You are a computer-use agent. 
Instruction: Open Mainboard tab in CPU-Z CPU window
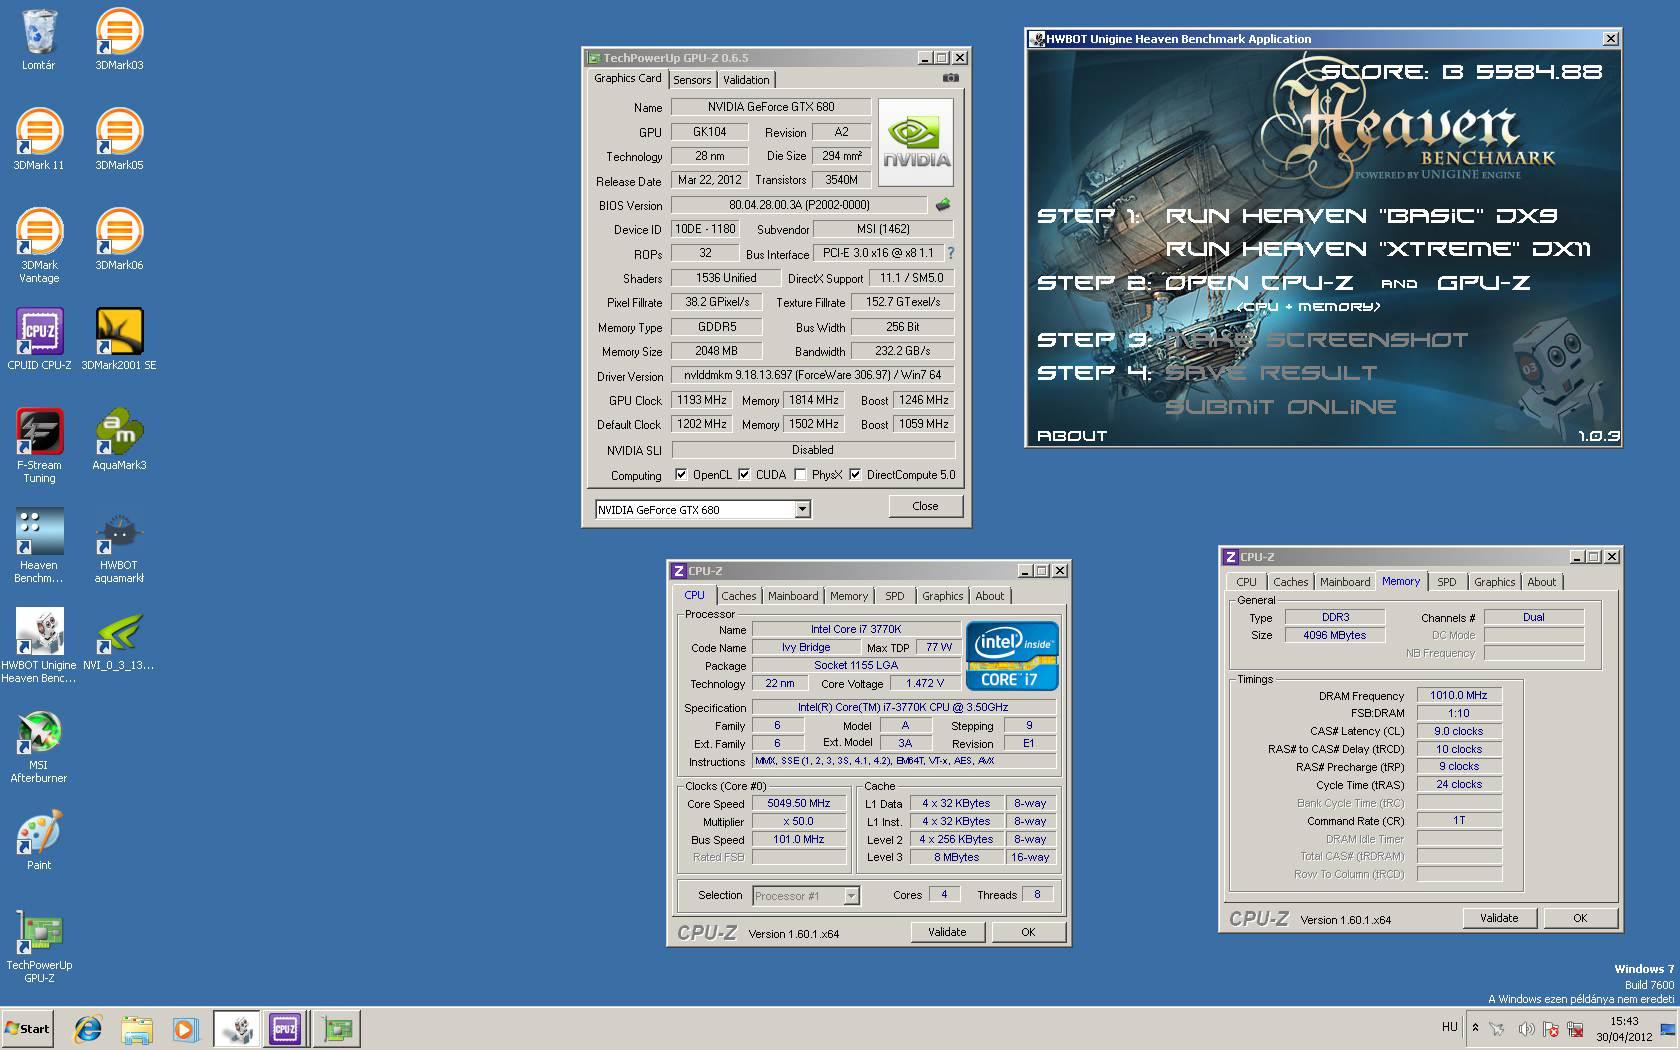click(x=793, y=596)
